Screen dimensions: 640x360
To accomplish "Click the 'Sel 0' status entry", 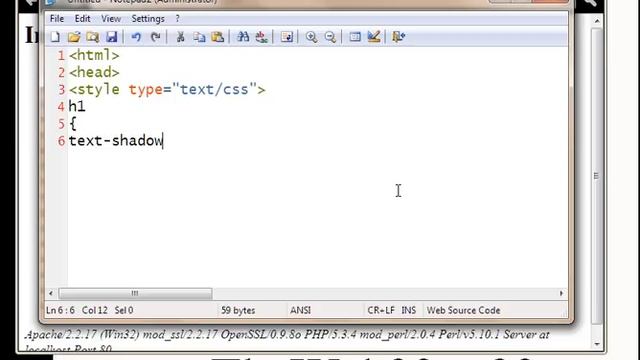I will 124,310.
